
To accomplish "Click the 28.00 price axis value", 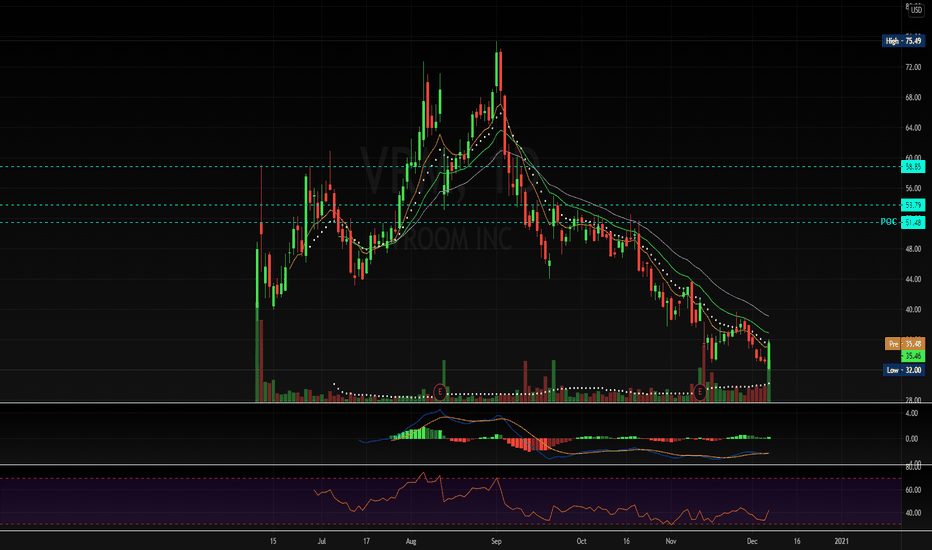I will [913, 400].
